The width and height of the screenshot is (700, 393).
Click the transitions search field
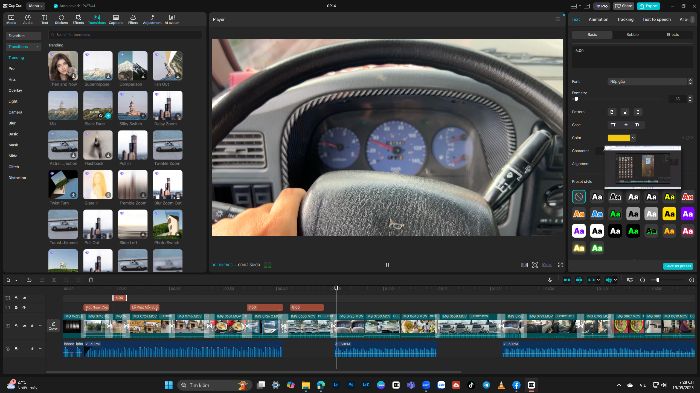(125, 34)
